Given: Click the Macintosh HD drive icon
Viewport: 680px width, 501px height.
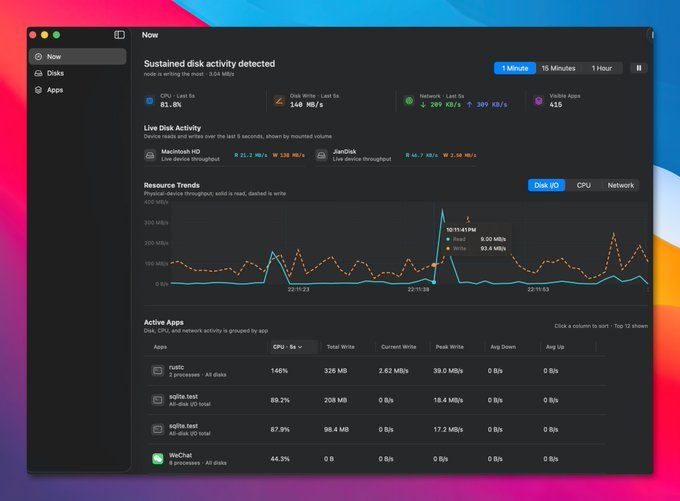Looking at the screenshot, I should pos(150,155).
